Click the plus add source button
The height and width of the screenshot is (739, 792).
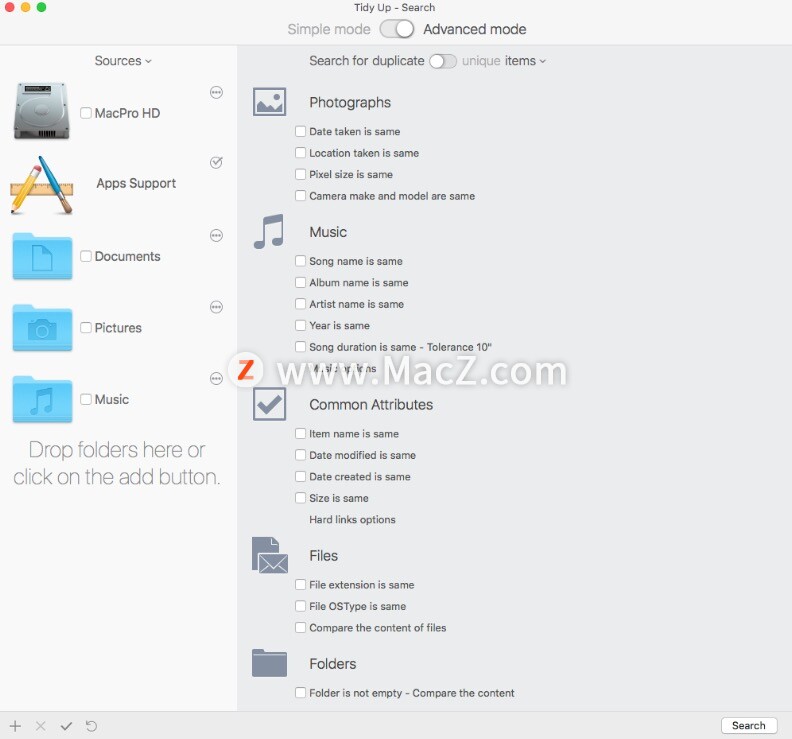15,726
